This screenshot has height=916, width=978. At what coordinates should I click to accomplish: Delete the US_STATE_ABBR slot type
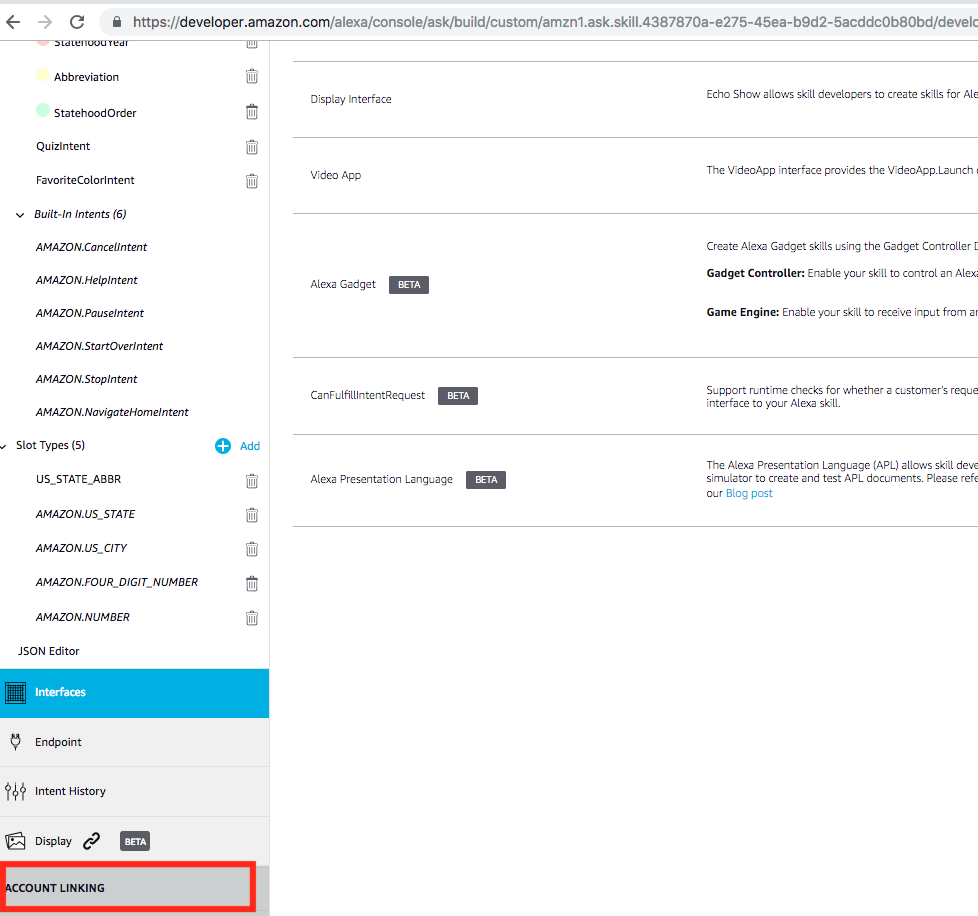[252, 481]
